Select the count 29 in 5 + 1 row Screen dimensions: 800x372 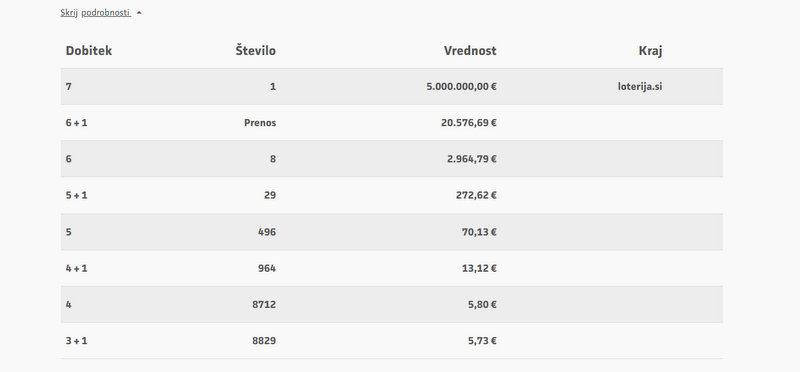coord(270,195)
